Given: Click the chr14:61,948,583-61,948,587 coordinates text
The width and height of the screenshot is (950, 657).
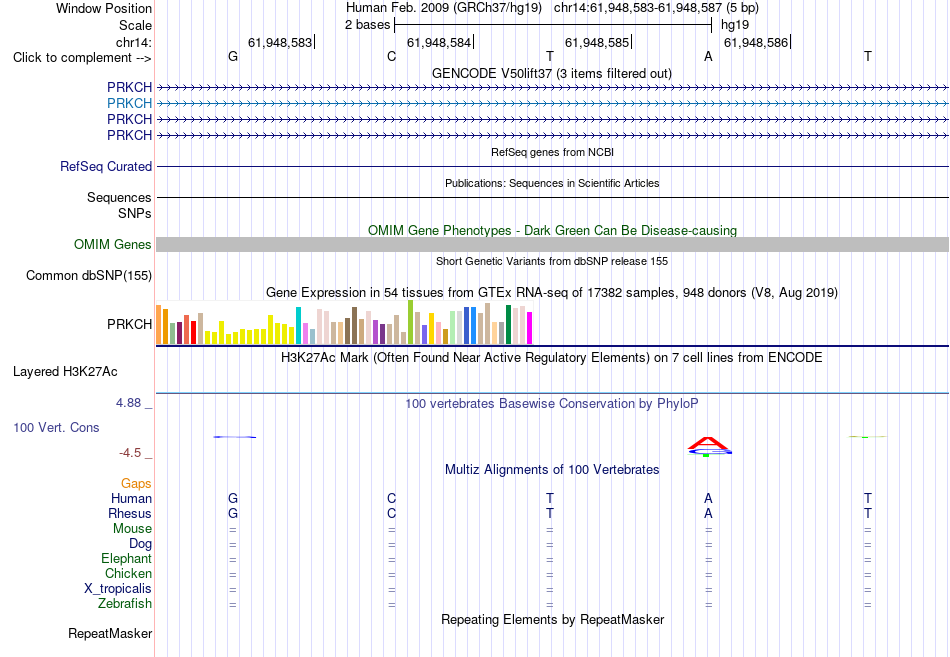Looking at the screenshot, I should [656, 8].
